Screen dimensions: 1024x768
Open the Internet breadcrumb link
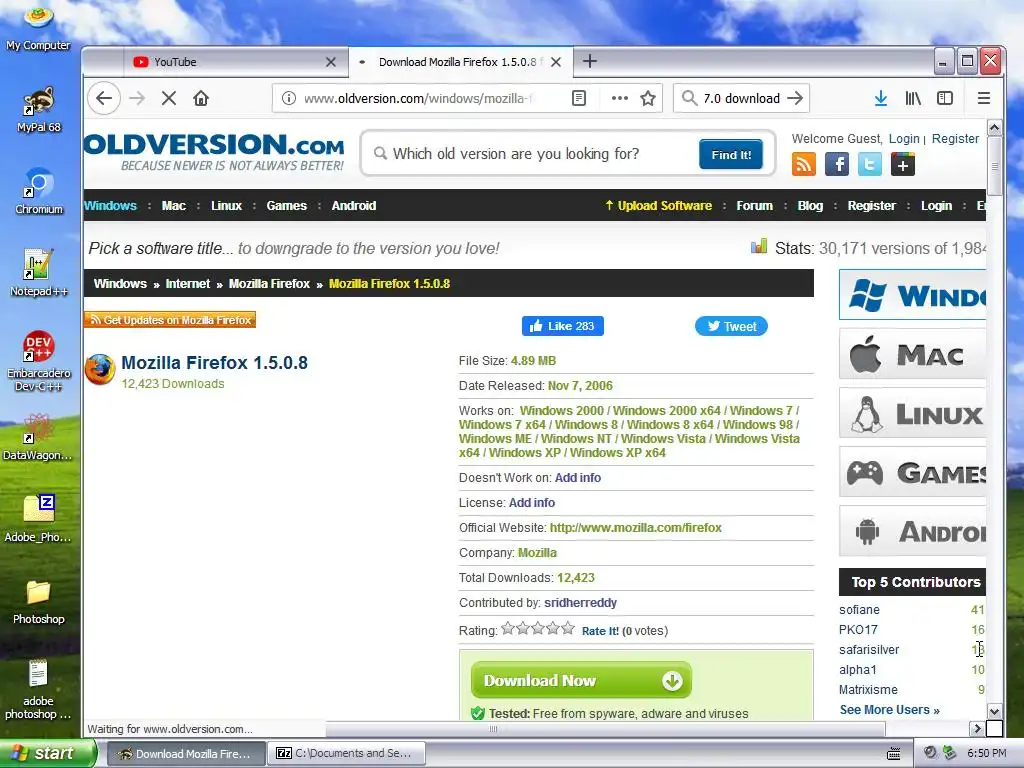tap(187, 284)
